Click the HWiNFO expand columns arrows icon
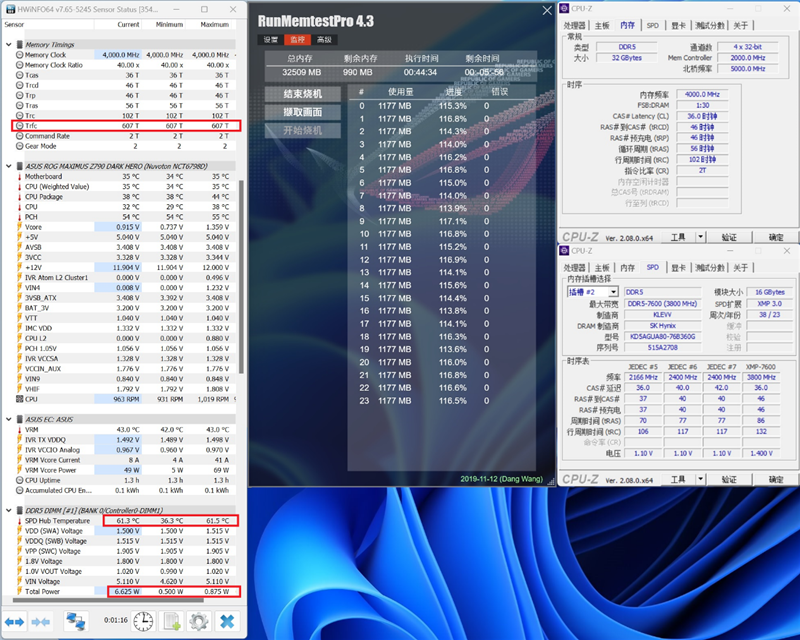The height and width of the screenshot is (640, 800). coord(15,621)
